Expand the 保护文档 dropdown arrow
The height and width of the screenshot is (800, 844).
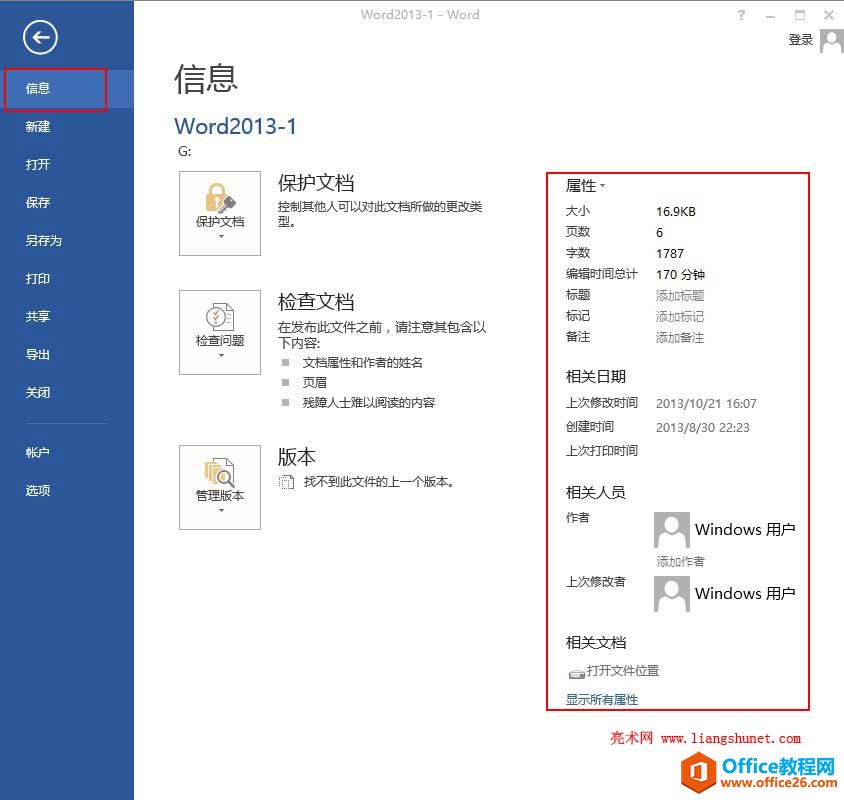click(219, 236)
